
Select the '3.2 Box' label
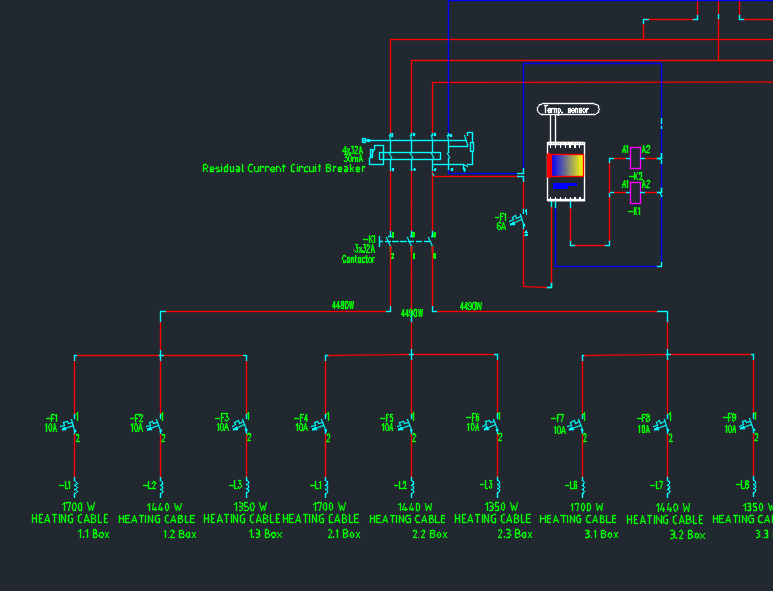(687, 535)
